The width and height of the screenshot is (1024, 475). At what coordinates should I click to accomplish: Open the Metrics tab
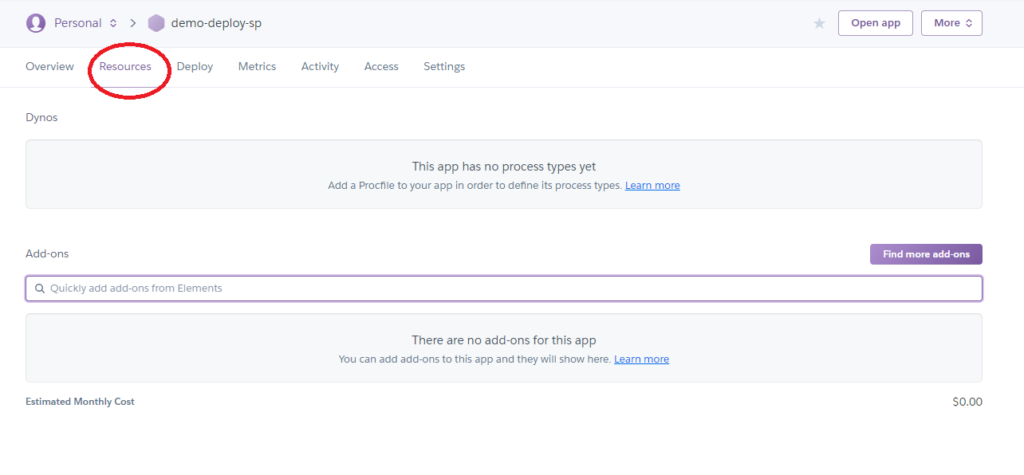point(257,66)
